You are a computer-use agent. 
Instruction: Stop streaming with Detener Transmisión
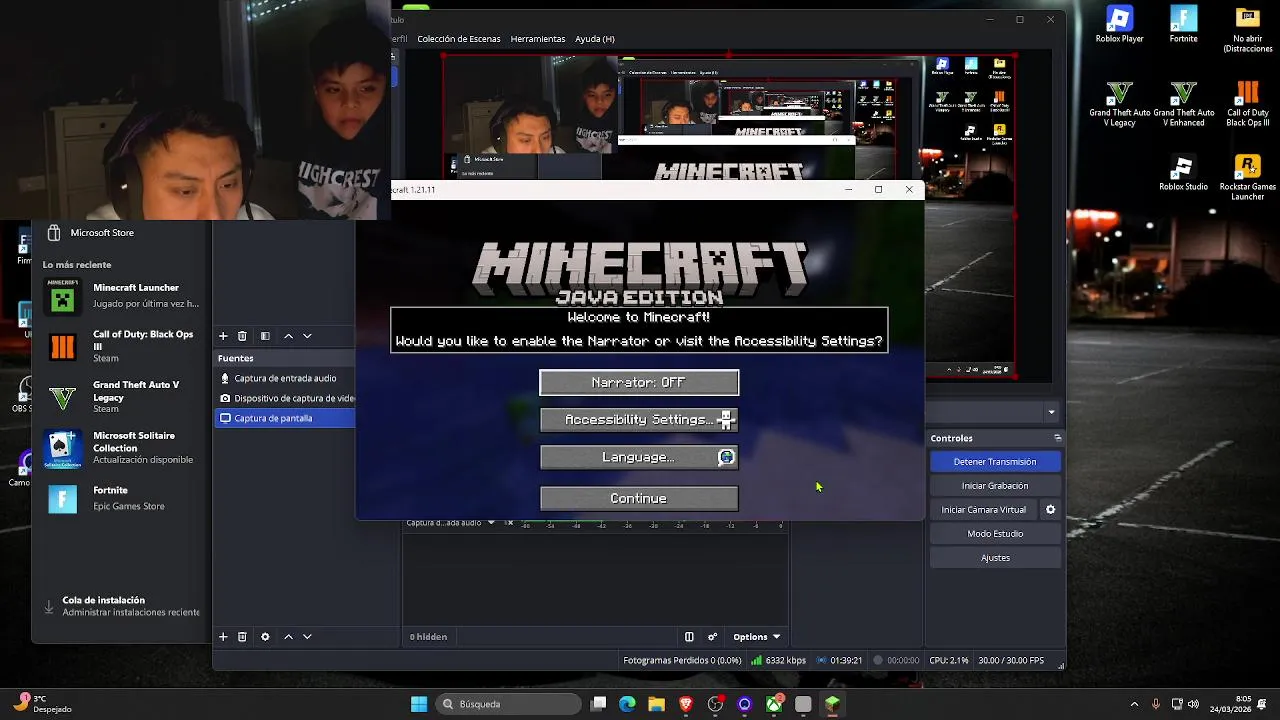click(x=995, y=462)
